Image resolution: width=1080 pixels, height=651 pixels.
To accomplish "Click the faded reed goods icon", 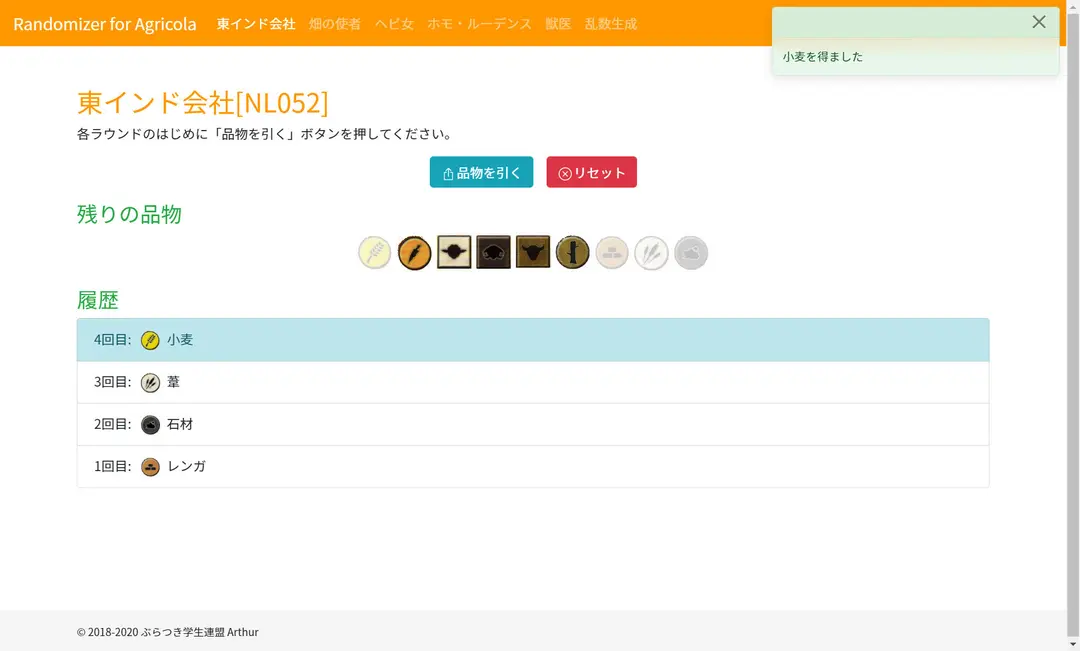I will coord(652,253).
